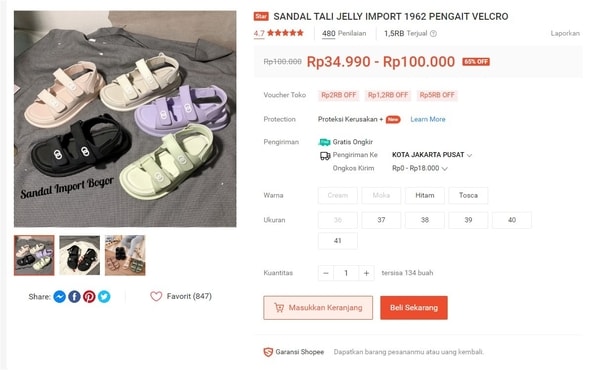Click the Favorit heart icon

(x=156, y=296)
